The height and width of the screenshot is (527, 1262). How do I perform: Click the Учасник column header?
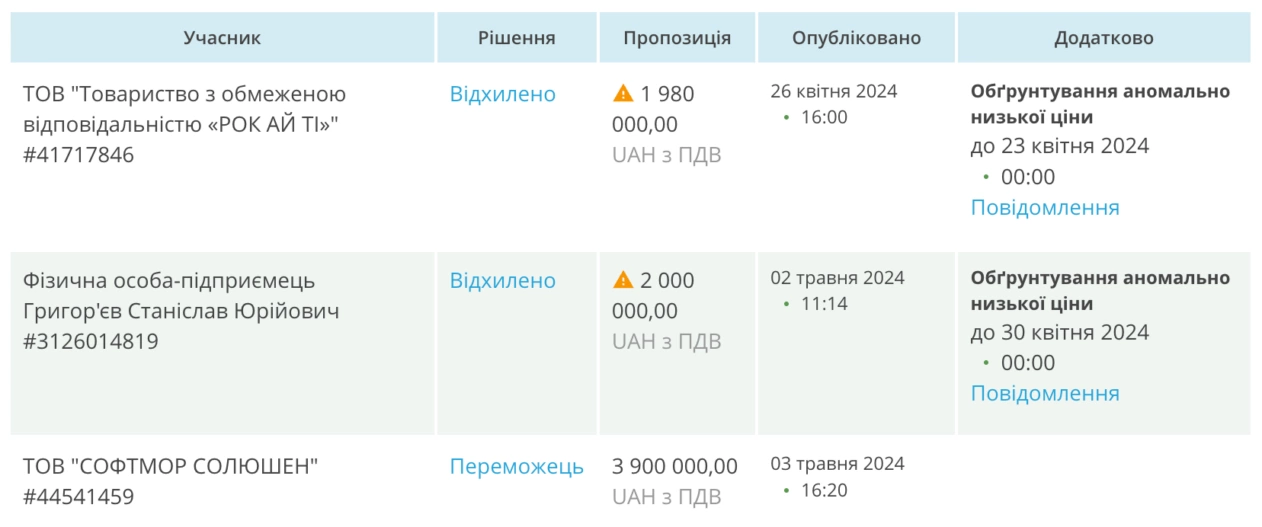[x=222, y=38]
